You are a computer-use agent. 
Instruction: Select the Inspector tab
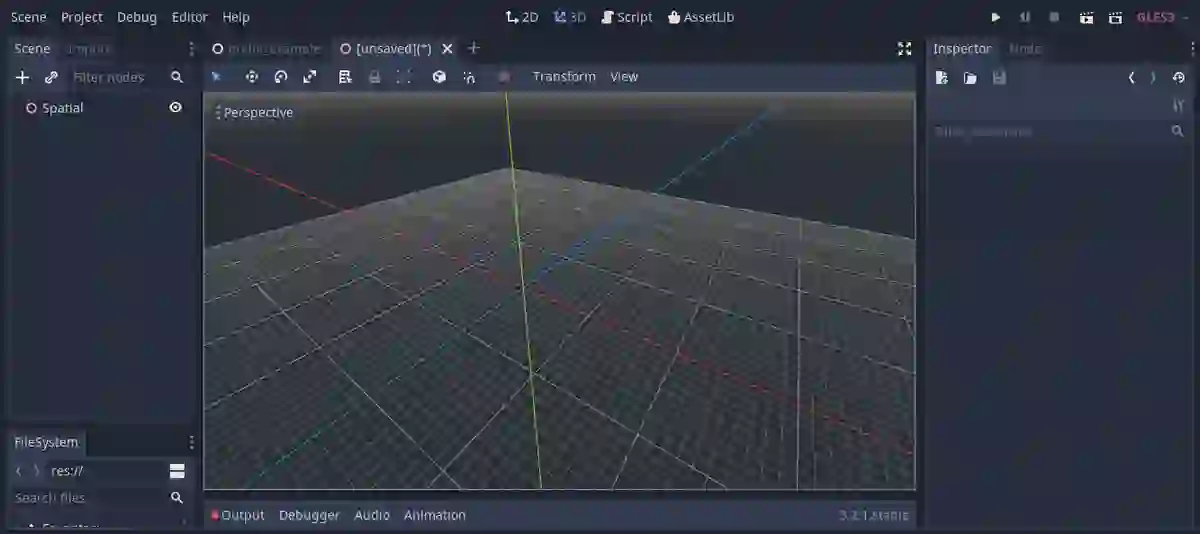point(962,49)
